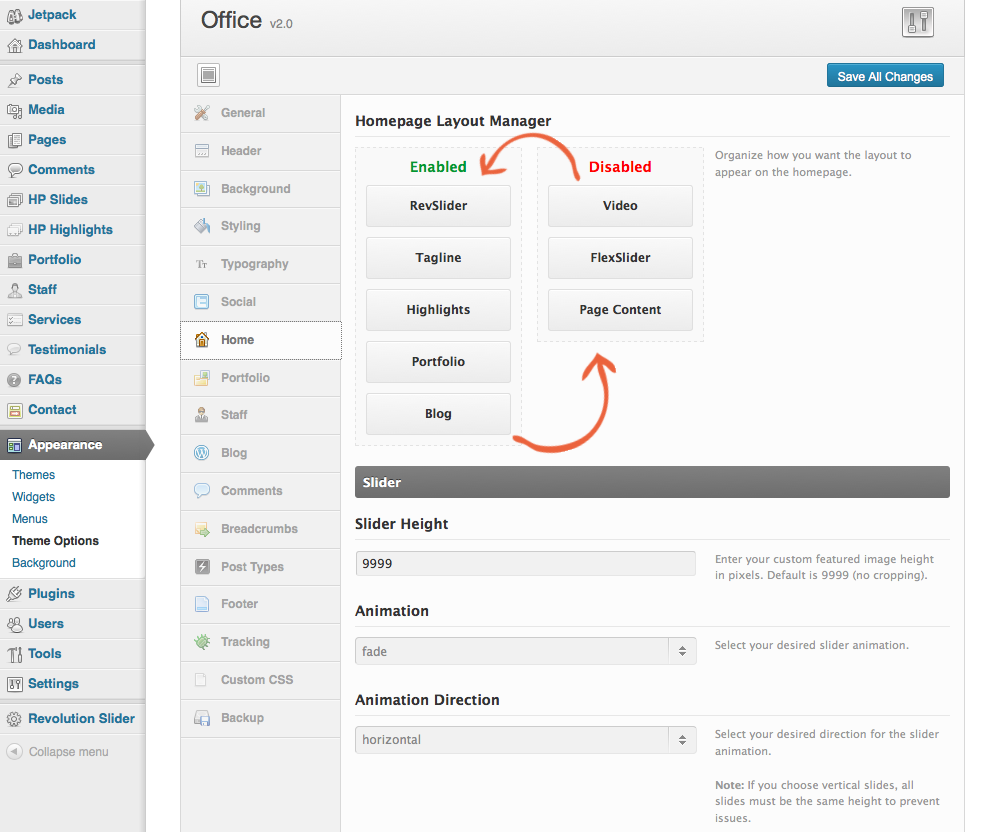The image size is (986, 832).
Task: Open the Footer options tab
Action: (260, 604)
